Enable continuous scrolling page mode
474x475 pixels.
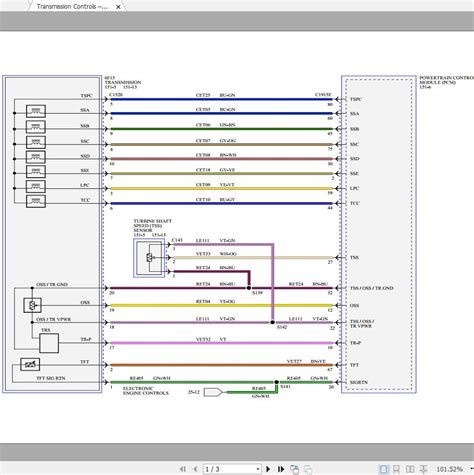[x=397, y=469]
